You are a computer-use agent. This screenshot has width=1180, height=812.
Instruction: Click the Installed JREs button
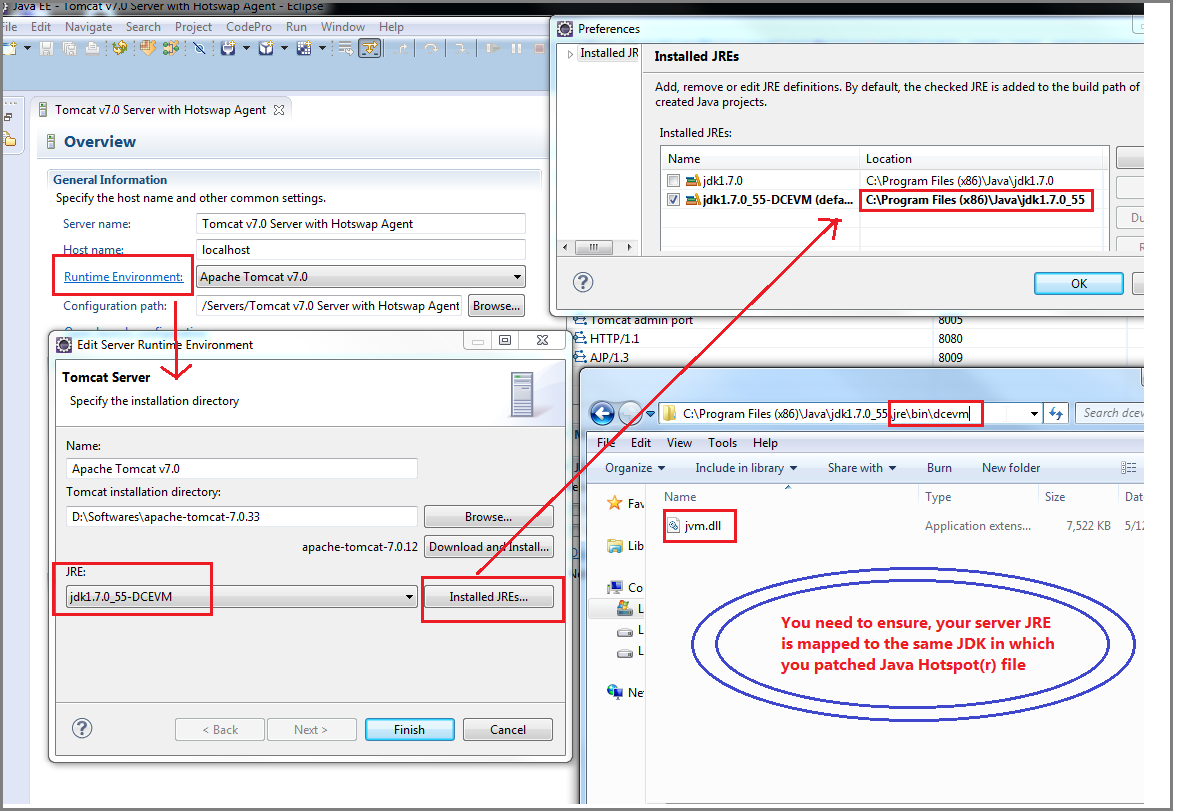click(x=488, y=596)
